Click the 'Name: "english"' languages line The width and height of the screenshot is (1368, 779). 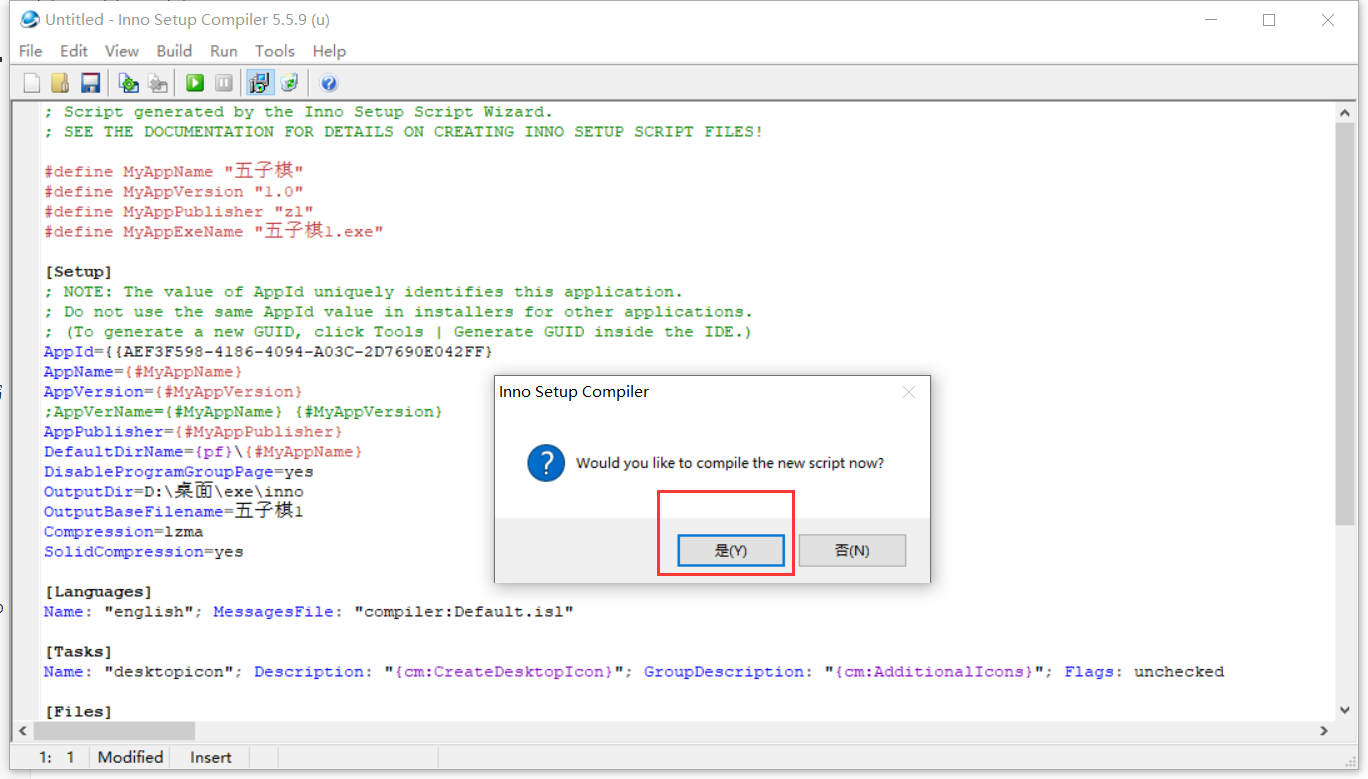coord(309,612)
